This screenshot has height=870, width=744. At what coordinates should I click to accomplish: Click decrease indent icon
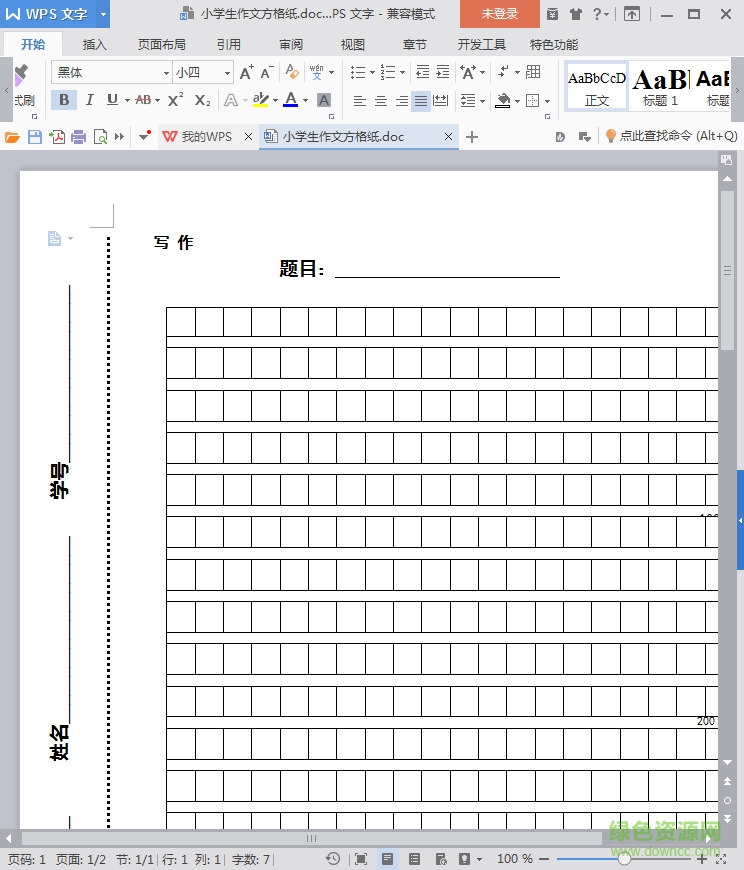[423, 72]
